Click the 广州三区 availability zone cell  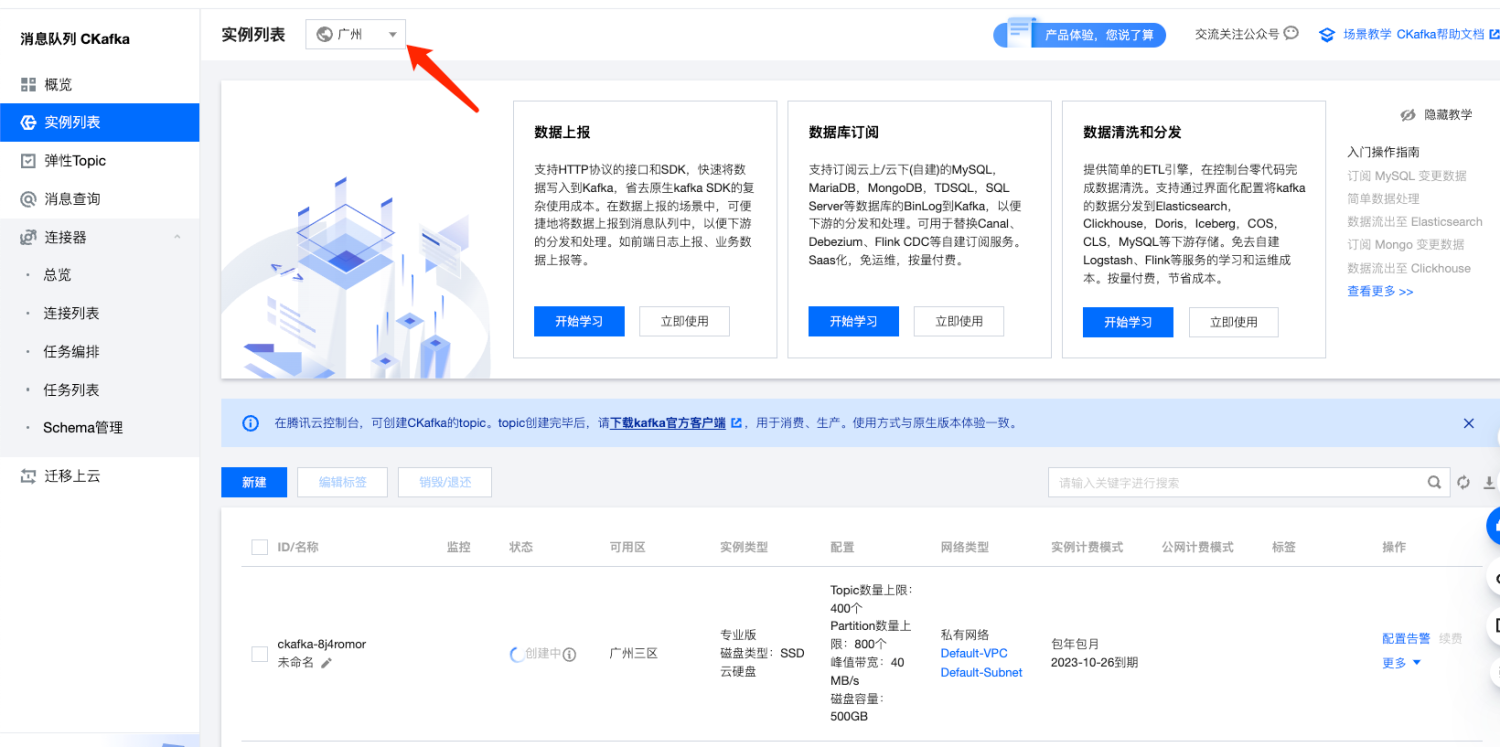[x=634, y=653]
